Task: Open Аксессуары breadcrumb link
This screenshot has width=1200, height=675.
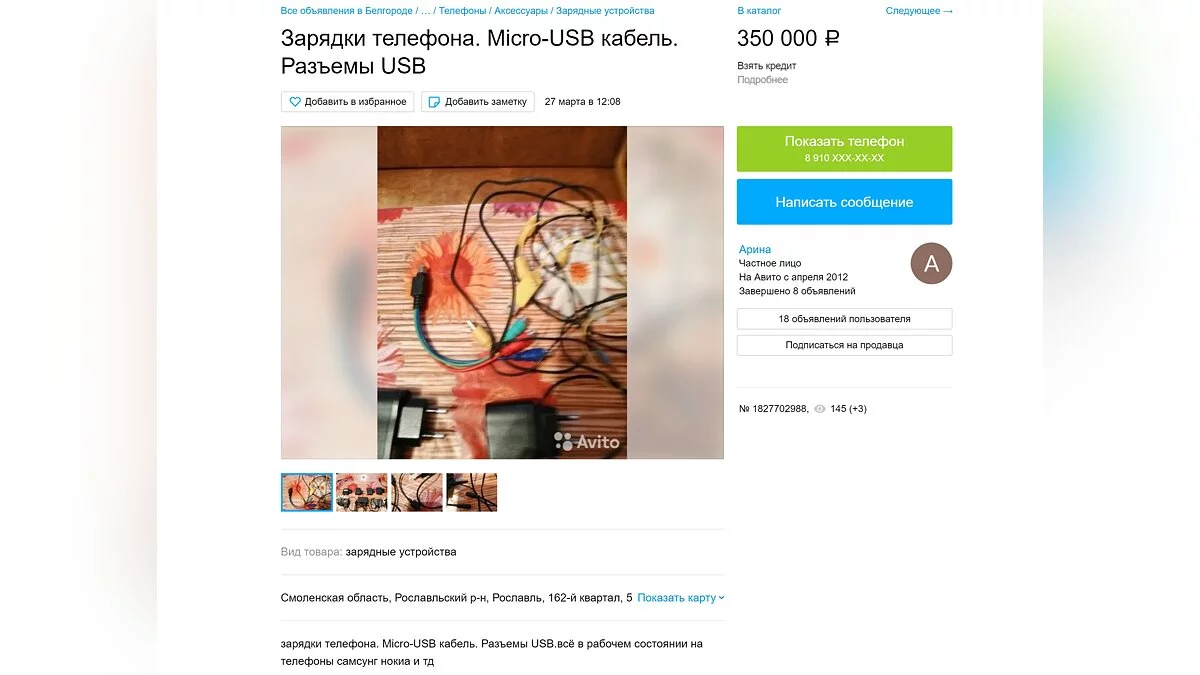Action: [521, 11]
